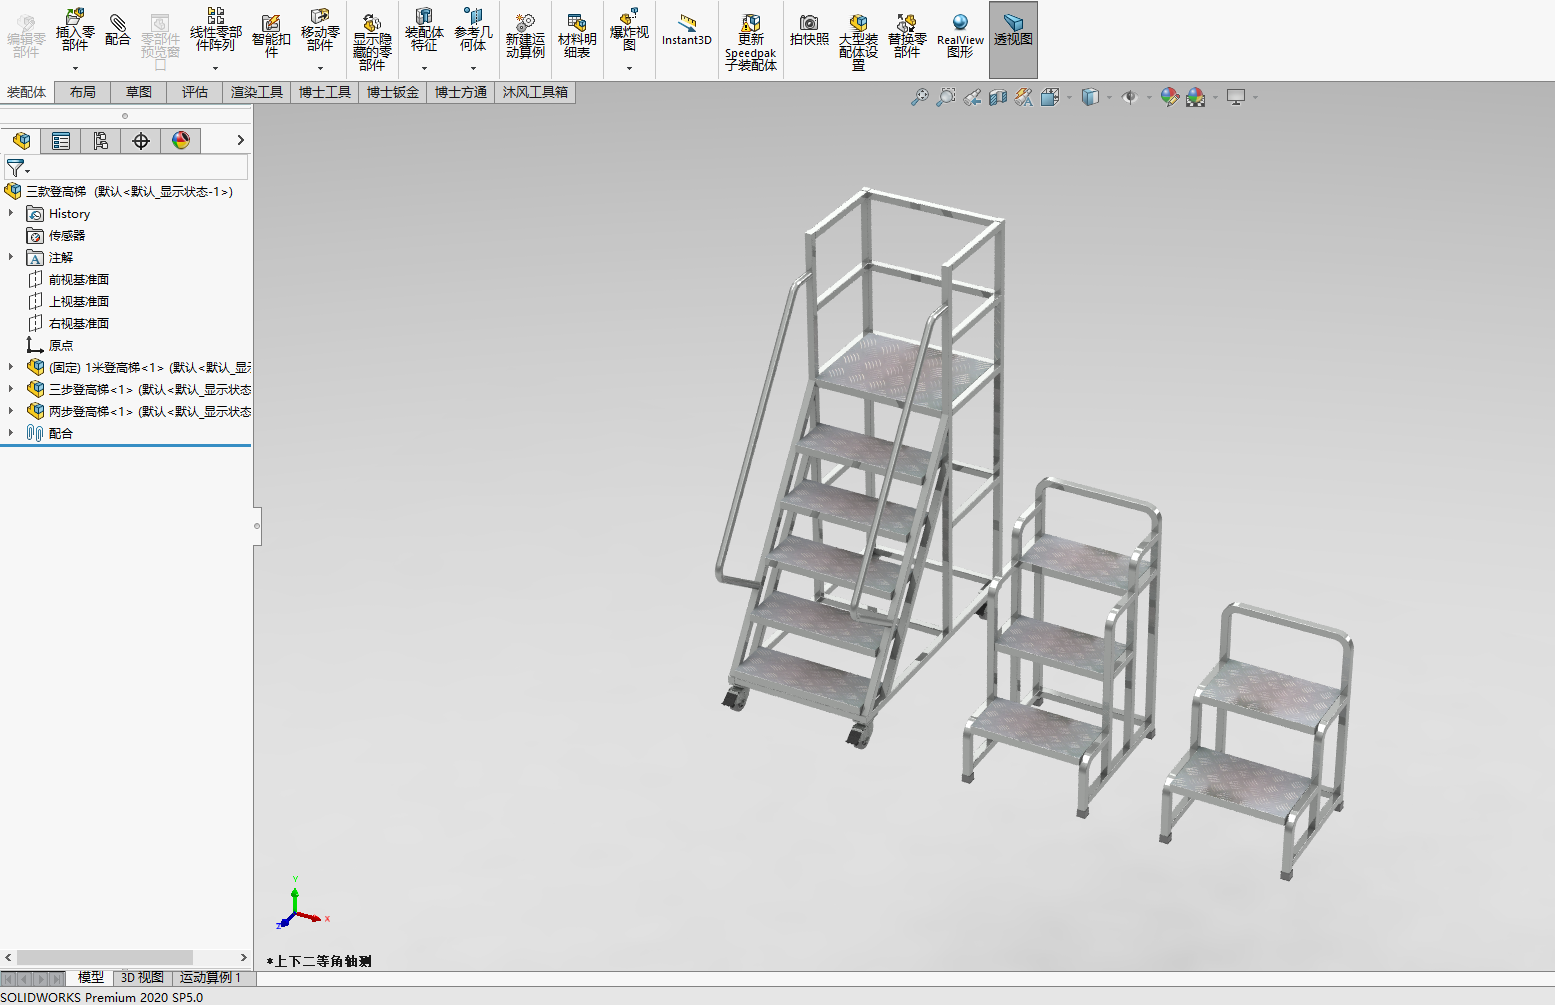The image size is (1555, 1005).
Task: Open the PropertyManager tab
Action: click(x=61, y=141)
